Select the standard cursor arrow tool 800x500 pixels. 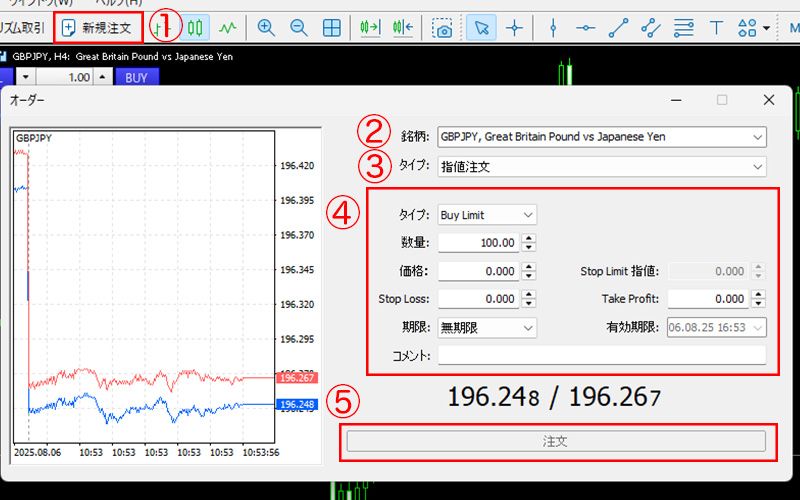pyautogui.click(x=481, y=28)
